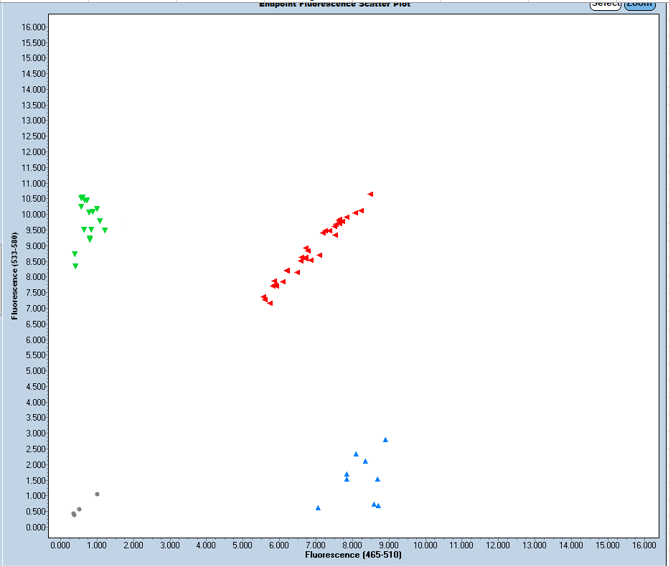Click the 16.000 tick on y-axis

click(x=33, y=26)
